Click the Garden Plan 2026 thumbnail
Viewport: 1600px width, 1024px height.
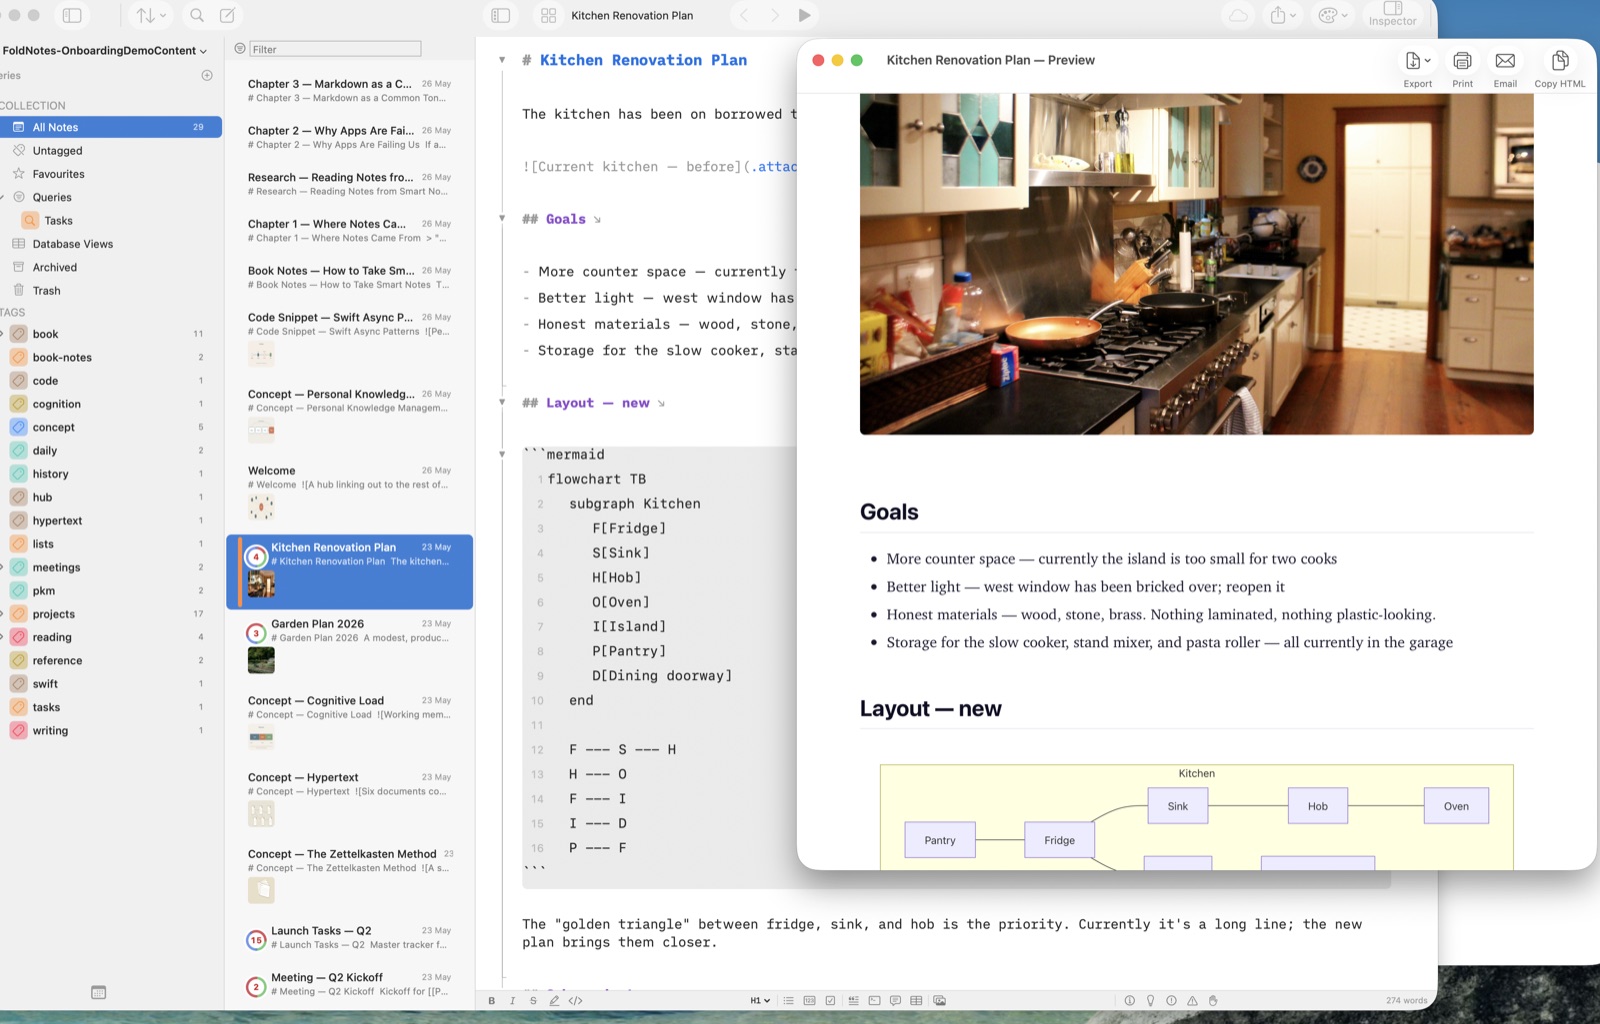[x=261, y=660]
